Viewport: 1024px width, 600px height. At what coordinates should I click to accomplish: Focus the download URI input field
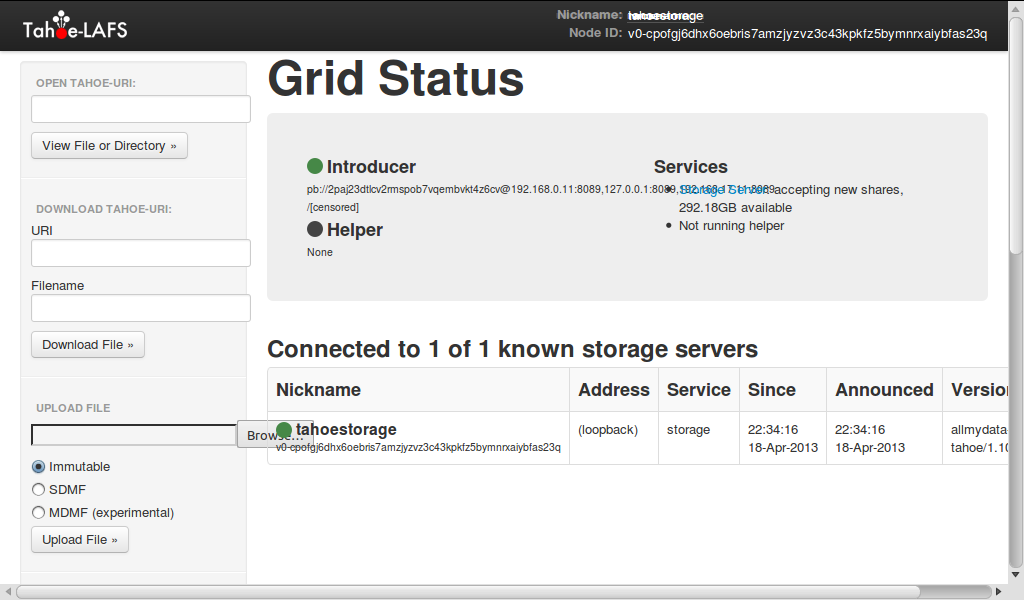coord(141,253)
